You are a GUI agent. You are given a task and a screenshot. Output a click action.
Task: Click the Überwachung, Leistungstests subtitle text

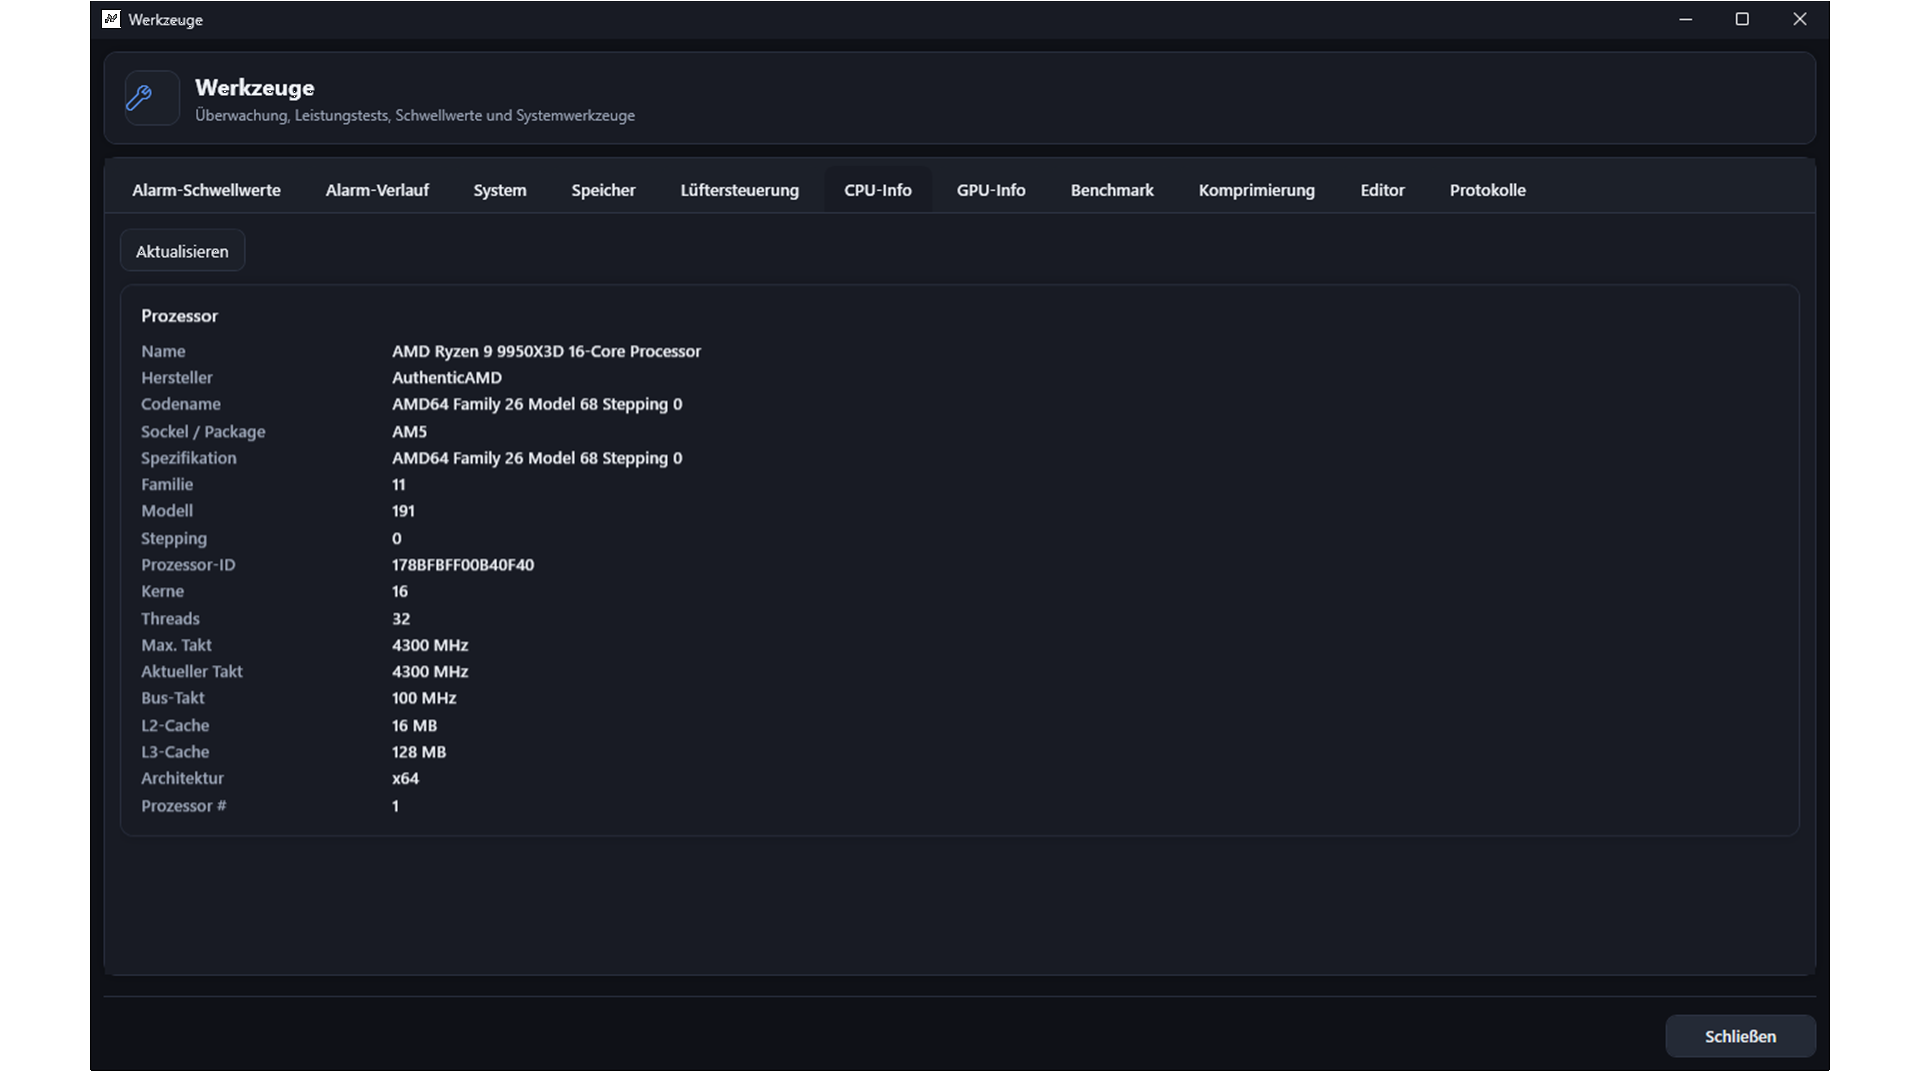point(415,115)
